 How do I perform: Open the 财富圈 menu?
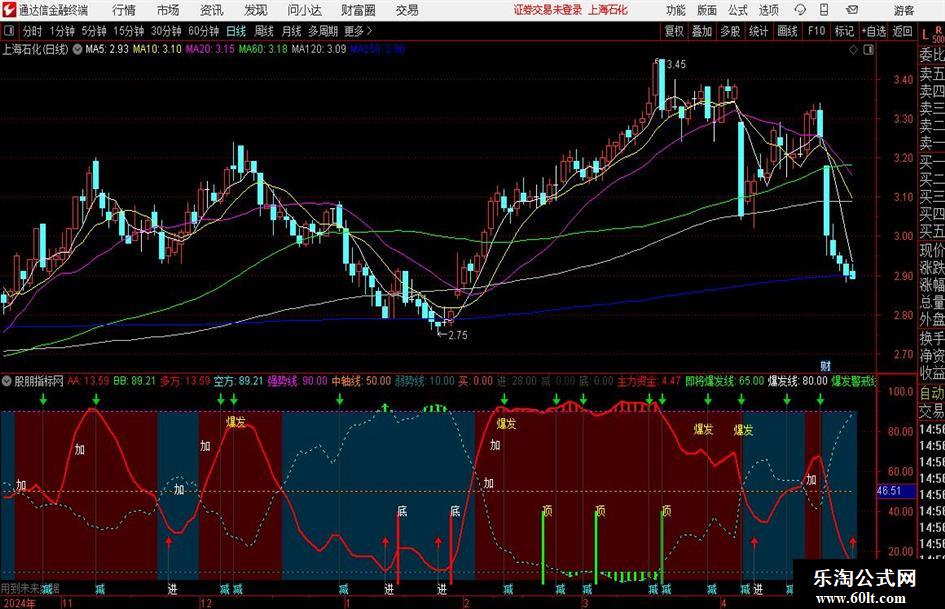[x=358, y=10]
